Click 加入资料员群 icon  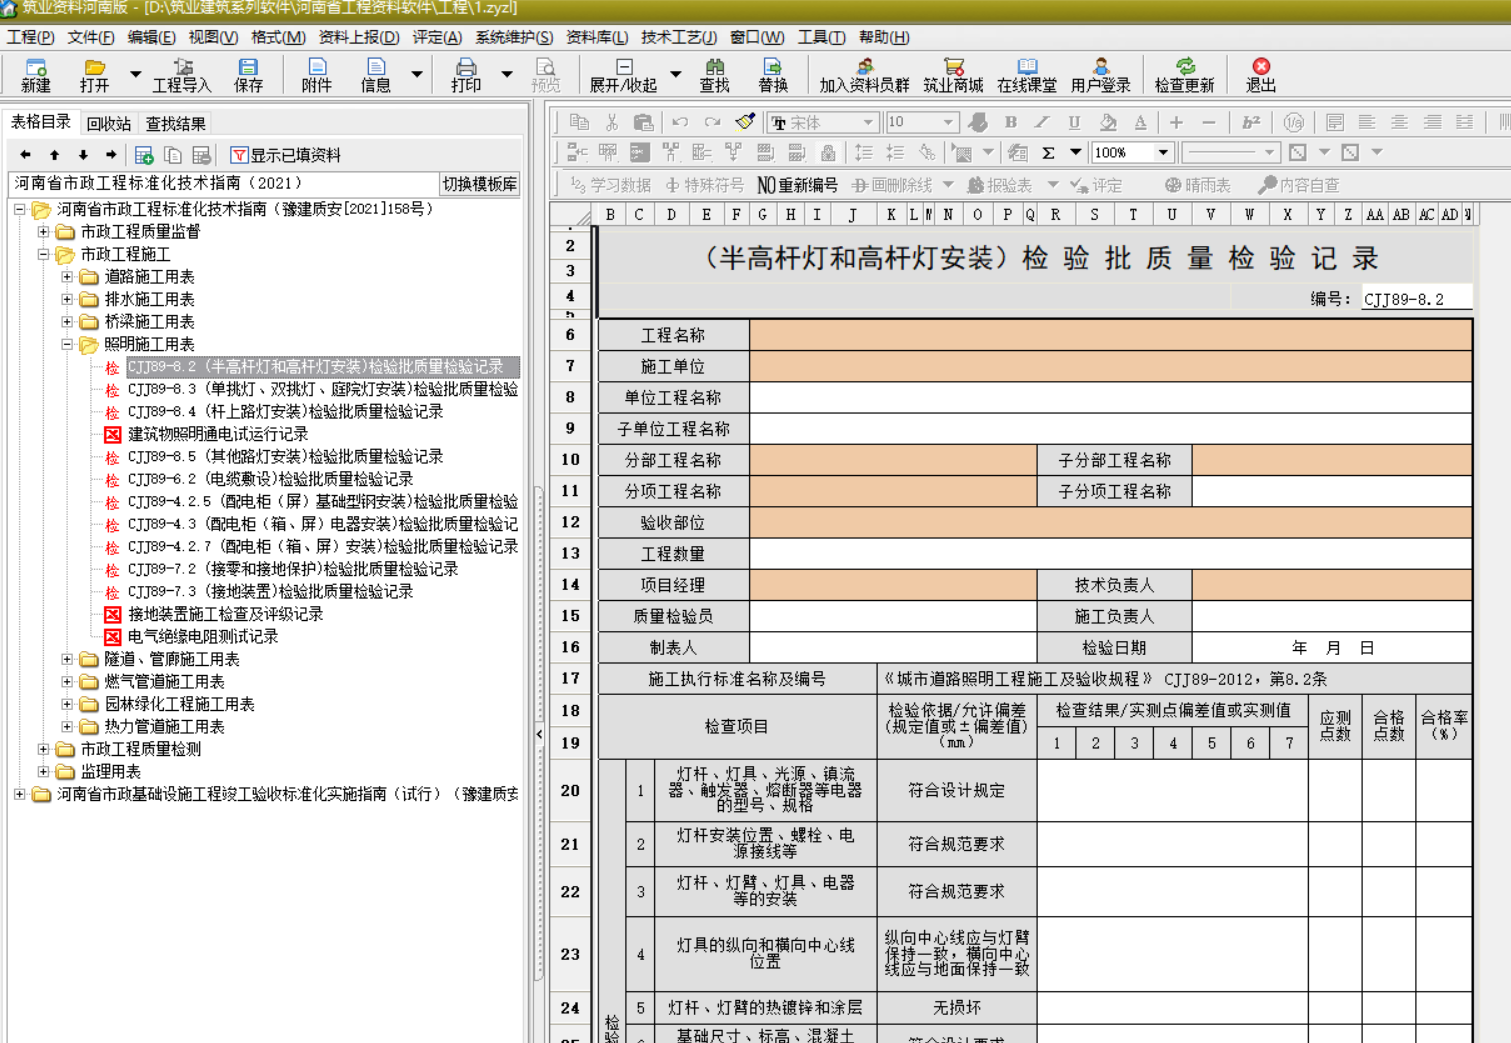tap(864, 76)
